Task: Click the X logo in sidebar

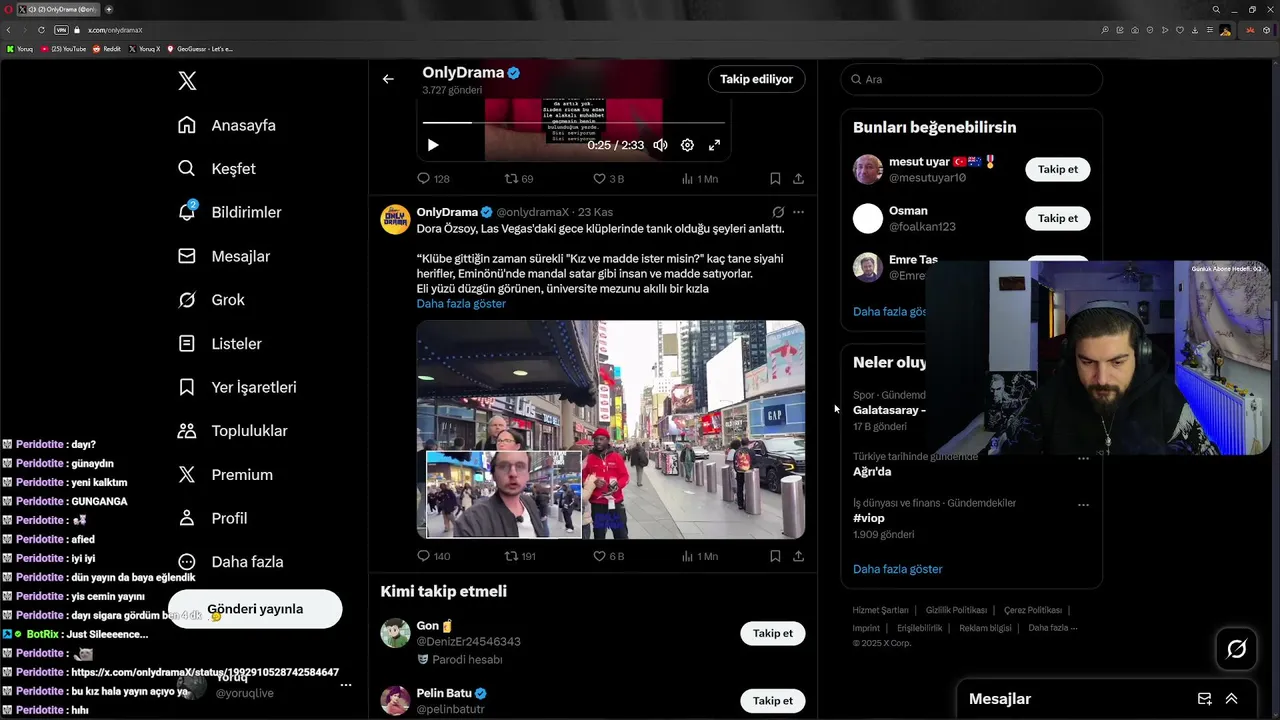Action: point(187,81)
